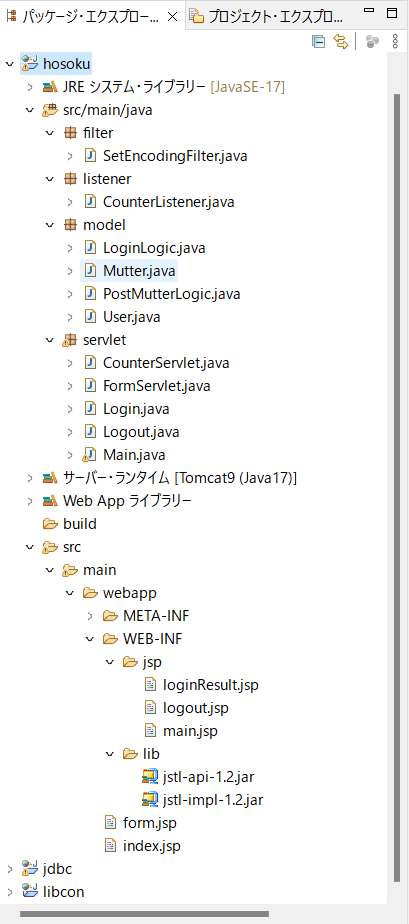Click the horizontal scrollbar thumb

pos(144,915)
